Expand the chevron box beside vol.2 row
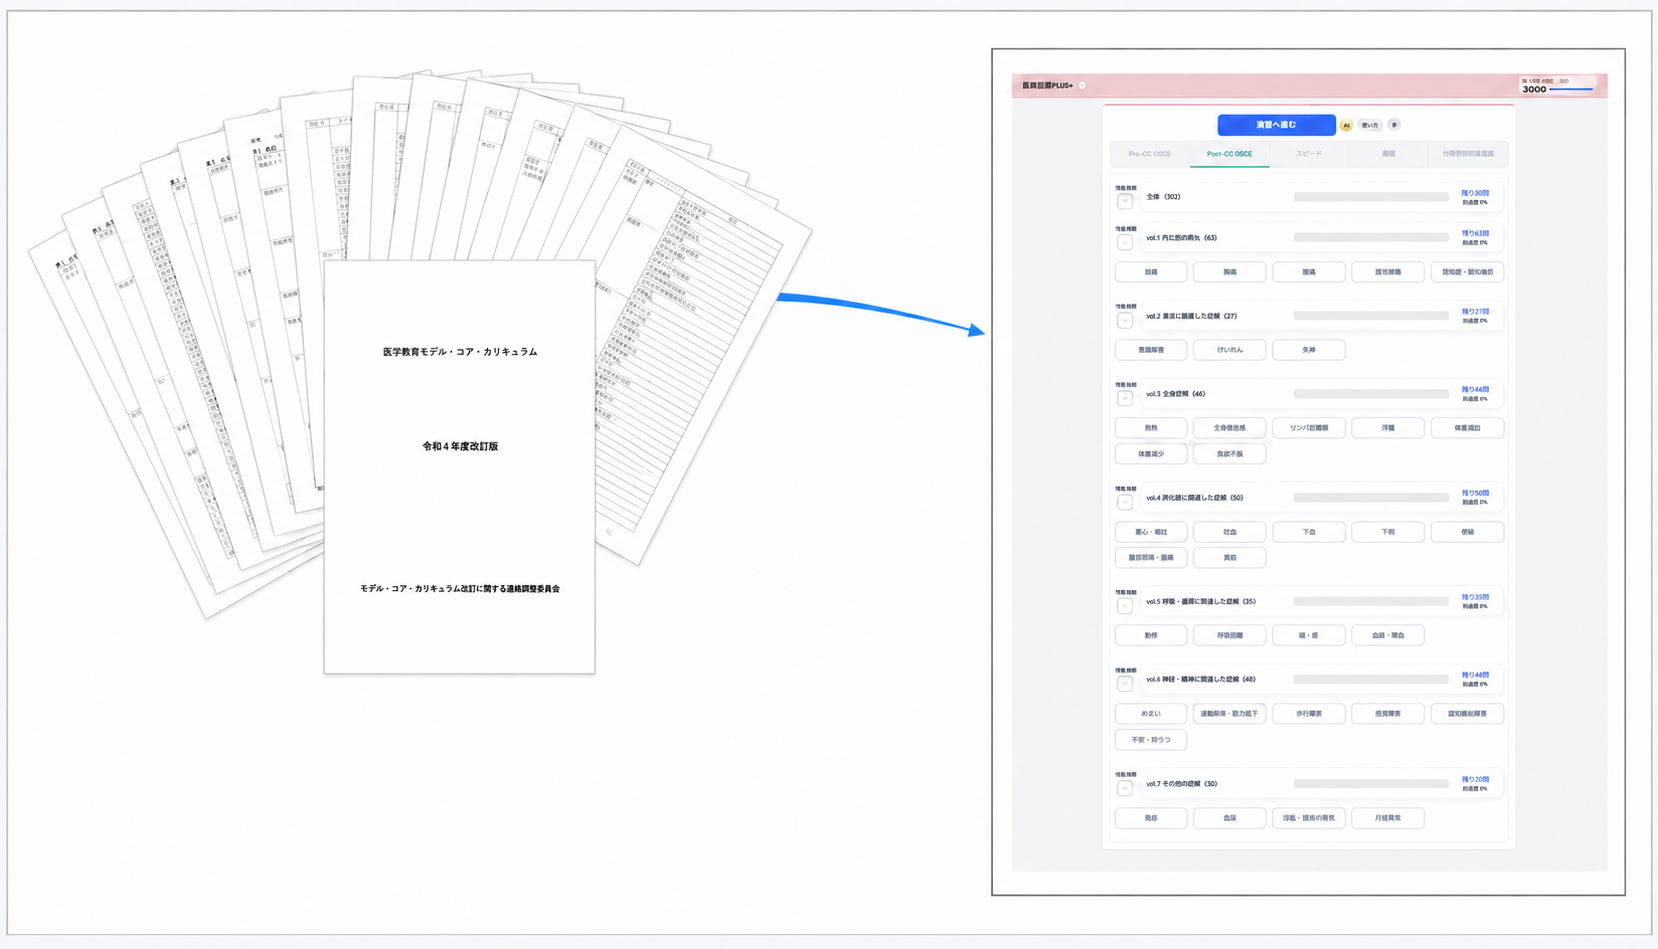 point(1125,320)
